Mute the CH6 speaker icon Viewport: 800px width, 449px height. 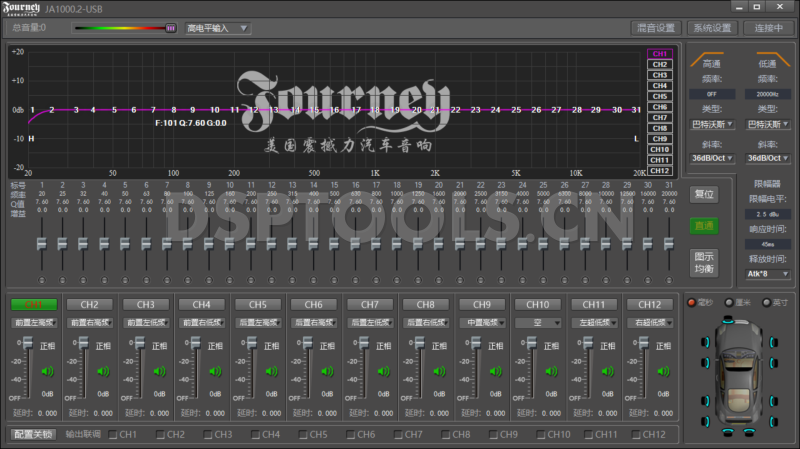point(328,371)
